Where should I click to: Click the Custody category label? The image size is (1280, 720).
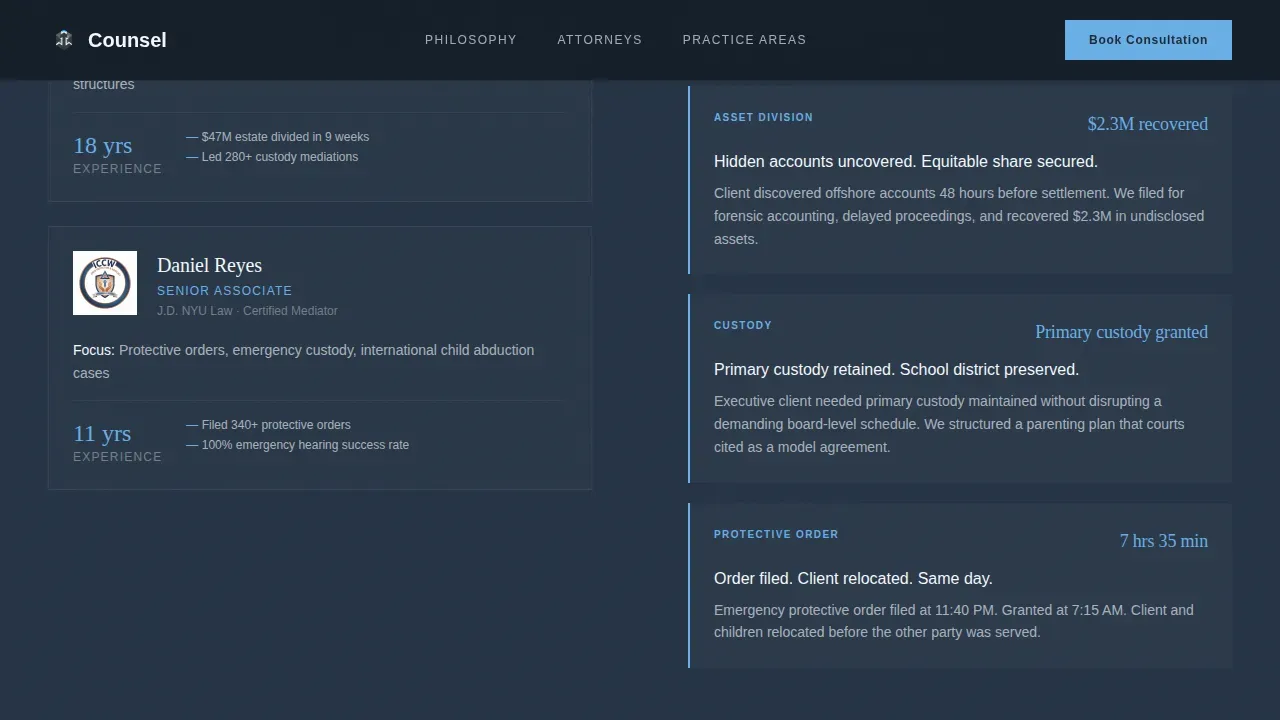(x=743, y=325)
